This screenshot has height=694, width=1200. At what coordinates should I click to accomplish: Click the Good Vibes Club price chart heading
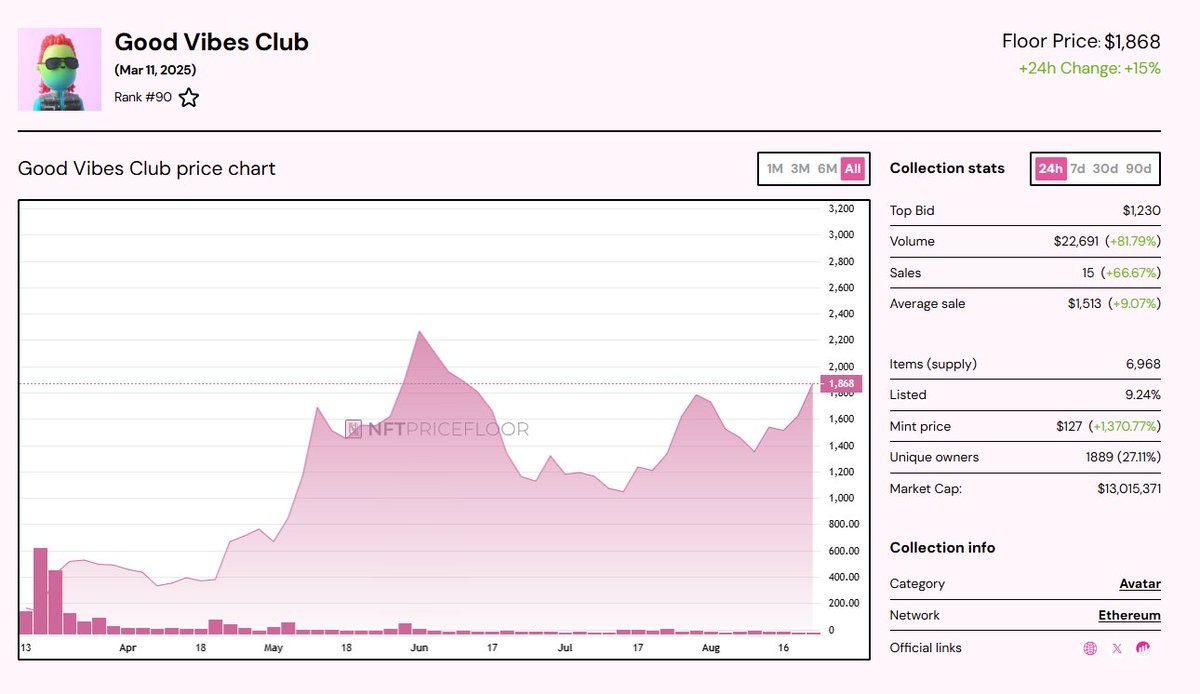[147, 169]
